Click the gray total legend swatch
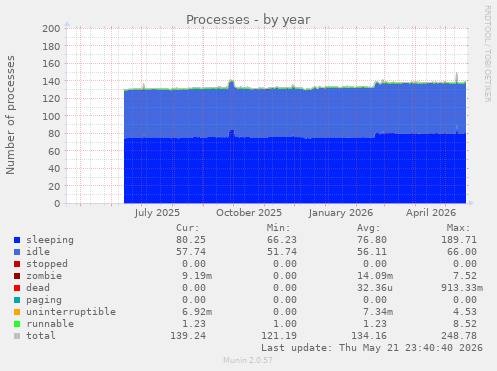 click(x=17, y=336)
